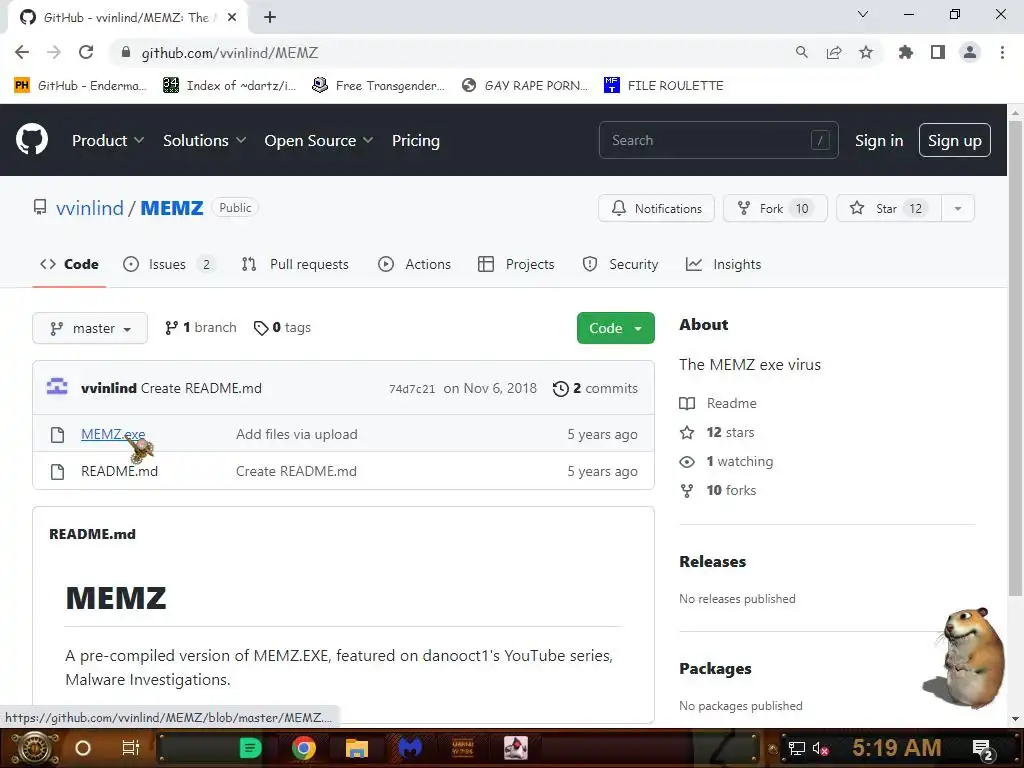
Task: Bookmark this page with star icon
Action: click(866, 52)
